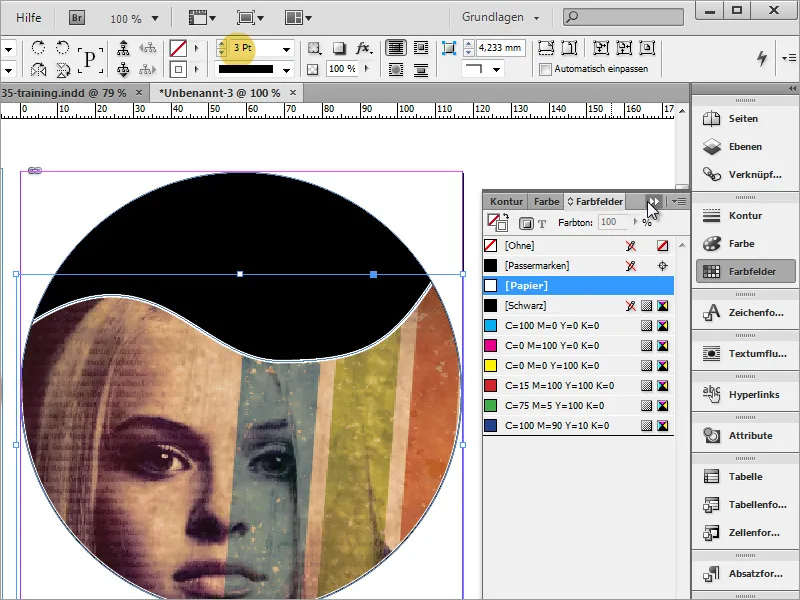Open the Hilfe menu
This screenshot has width=800, height=600.
[29, 18]
